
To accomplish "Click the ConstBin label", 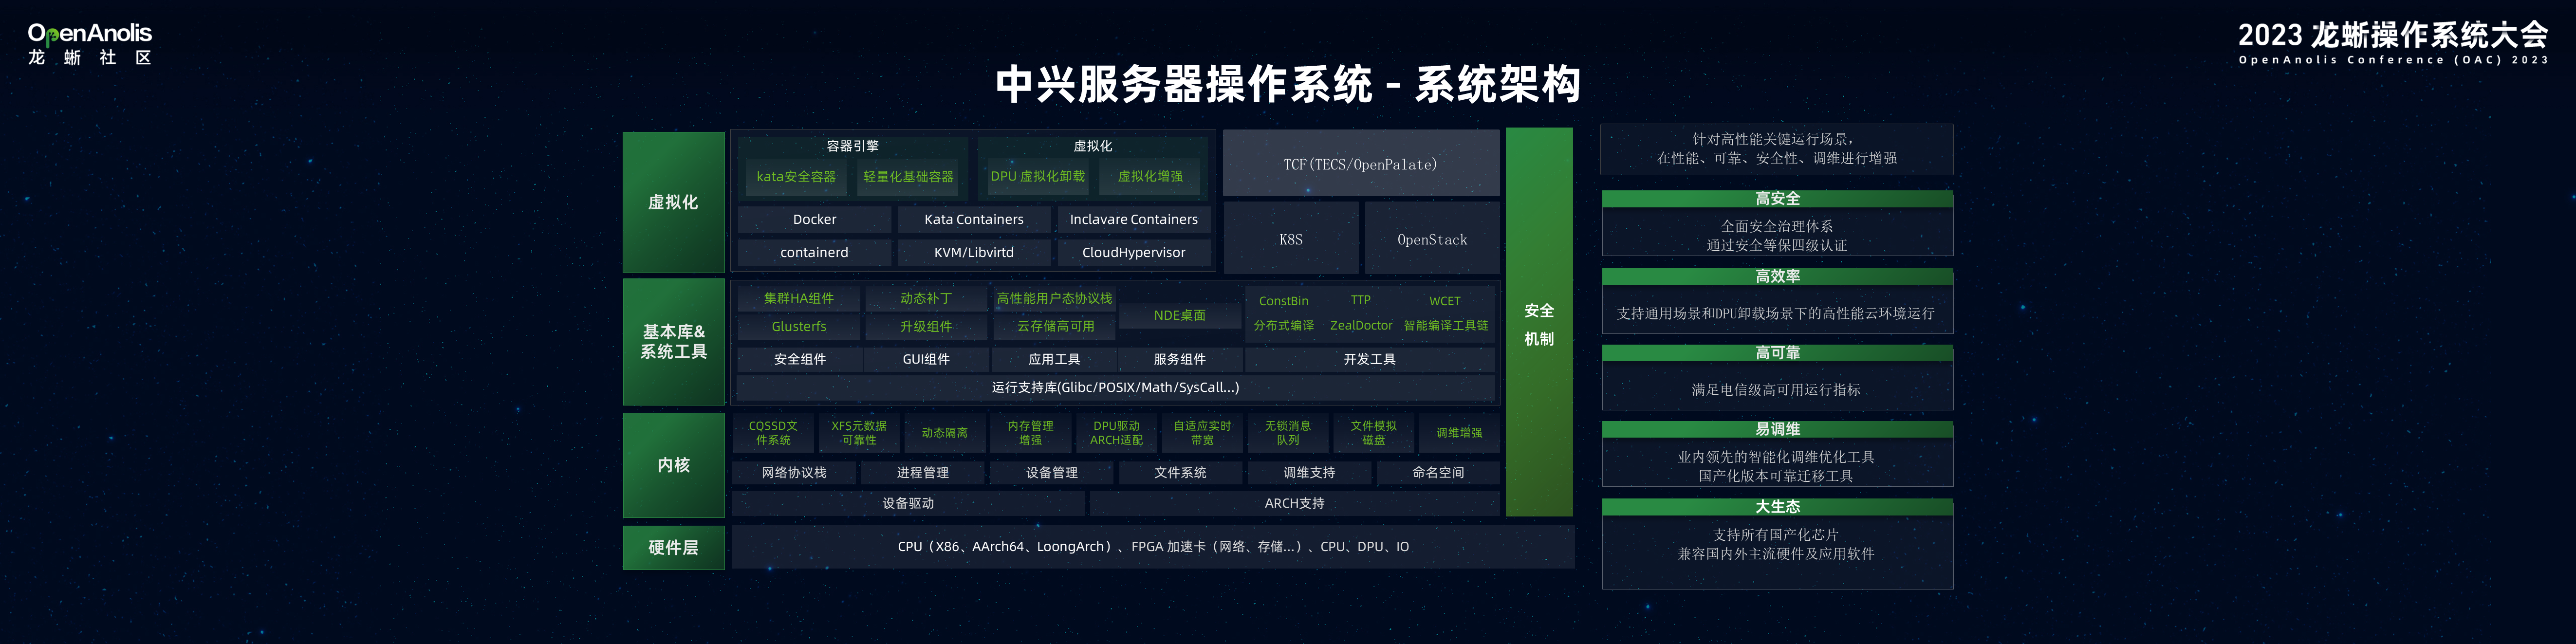I will point(1283,301).
